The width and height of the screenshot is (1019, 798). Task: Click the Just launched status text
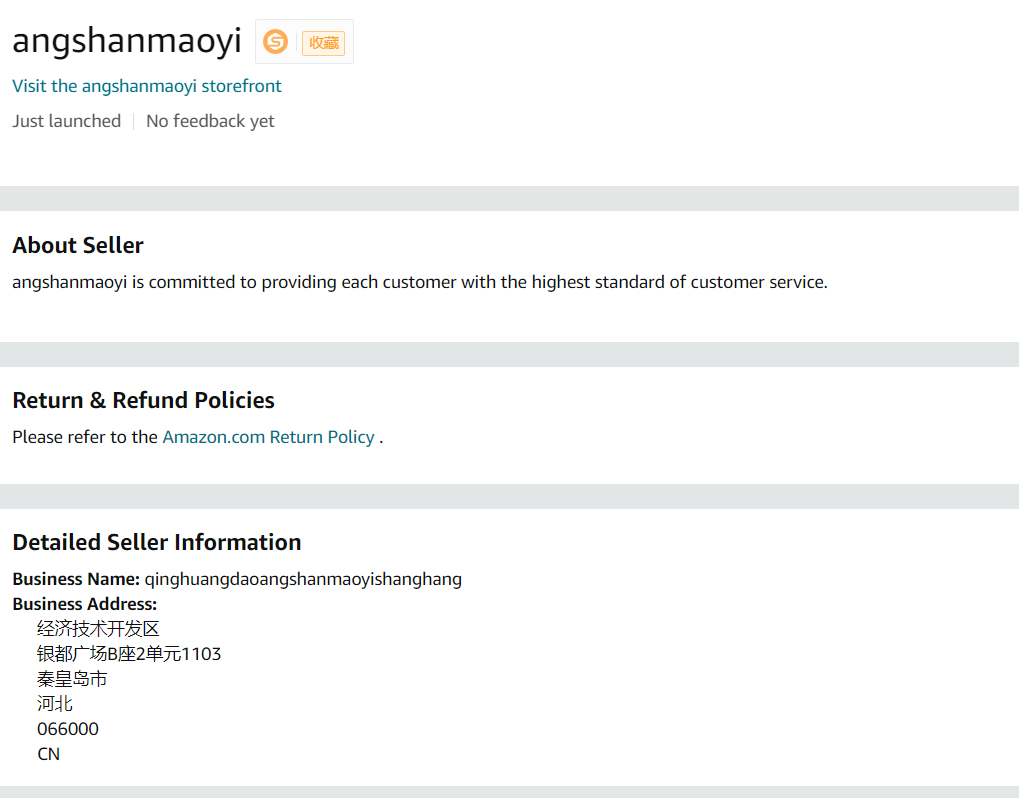point(66,121)
